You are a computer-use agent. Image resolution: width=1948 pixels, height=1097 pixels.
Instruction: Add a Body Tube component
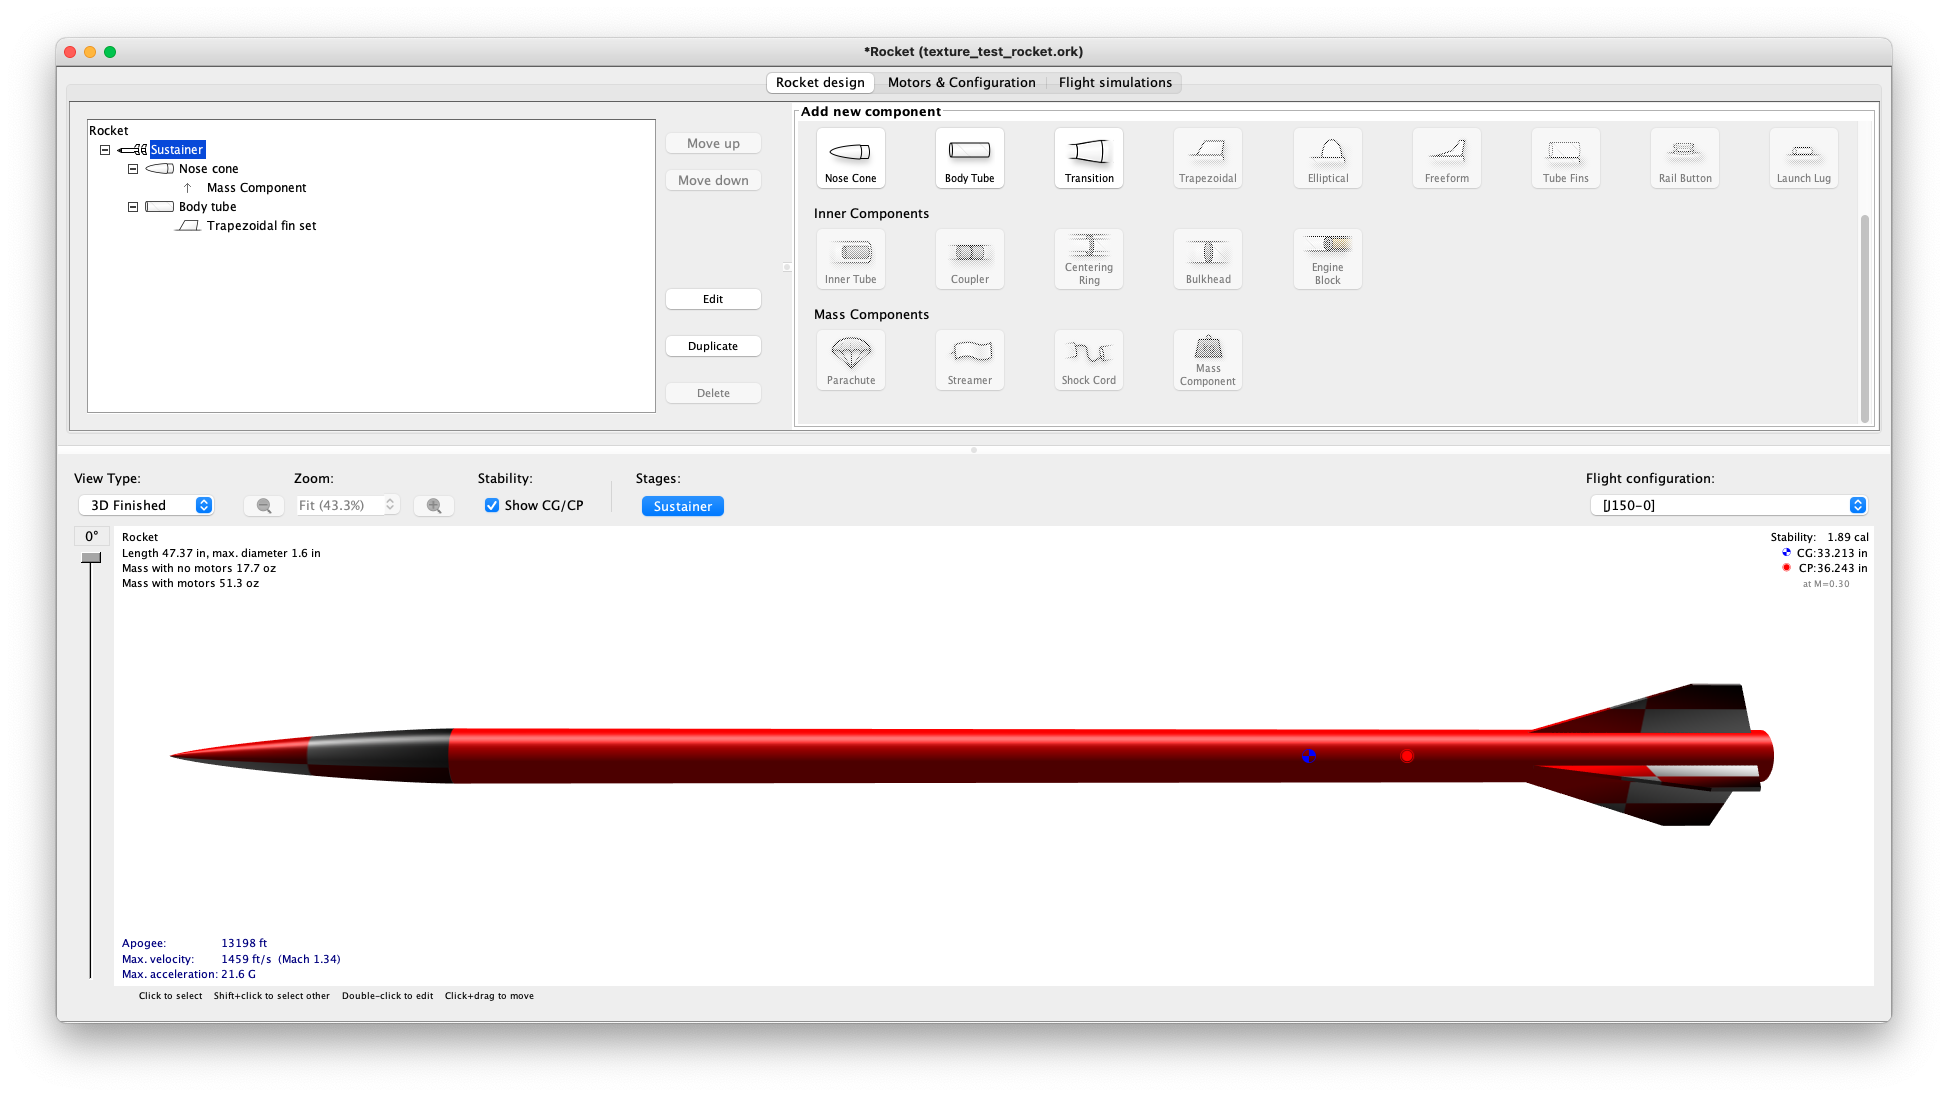tap(968, 158)
